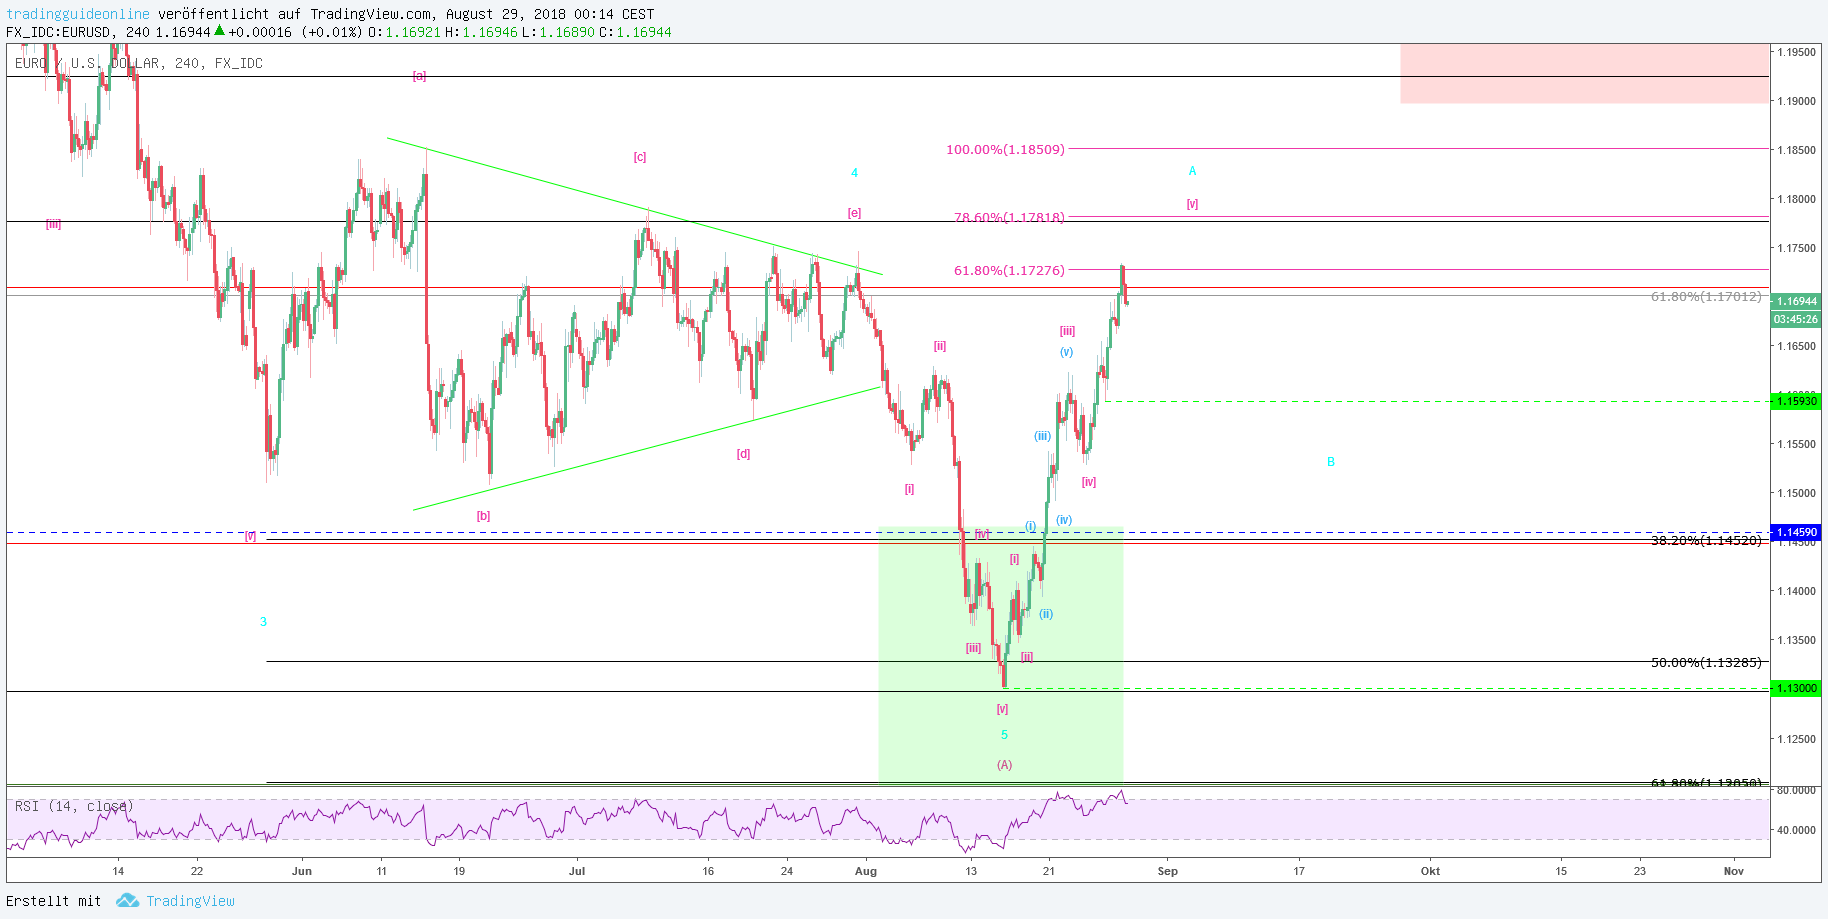Click the 1.12500 price axis label

(x=1796, y=739)
